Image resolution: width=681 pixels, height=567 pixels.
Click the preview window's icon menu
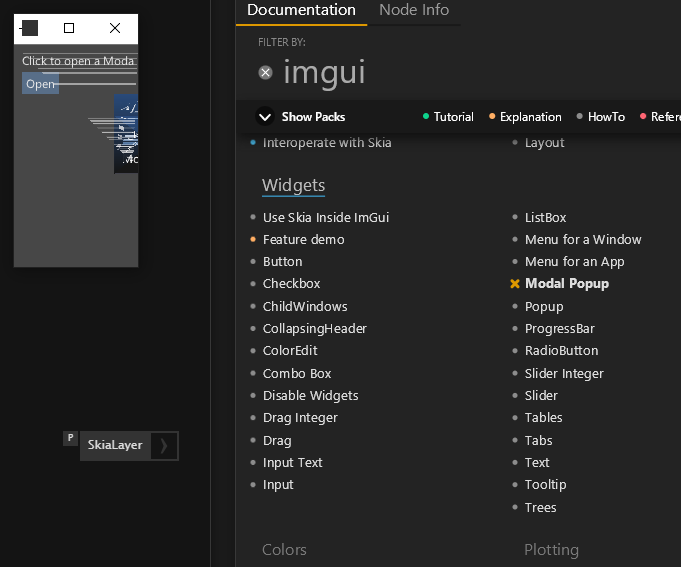29,28
